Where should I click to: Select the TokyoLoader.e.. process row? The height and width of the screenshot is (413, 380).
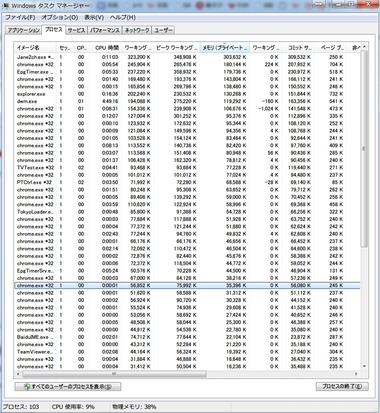pos(187,212)
